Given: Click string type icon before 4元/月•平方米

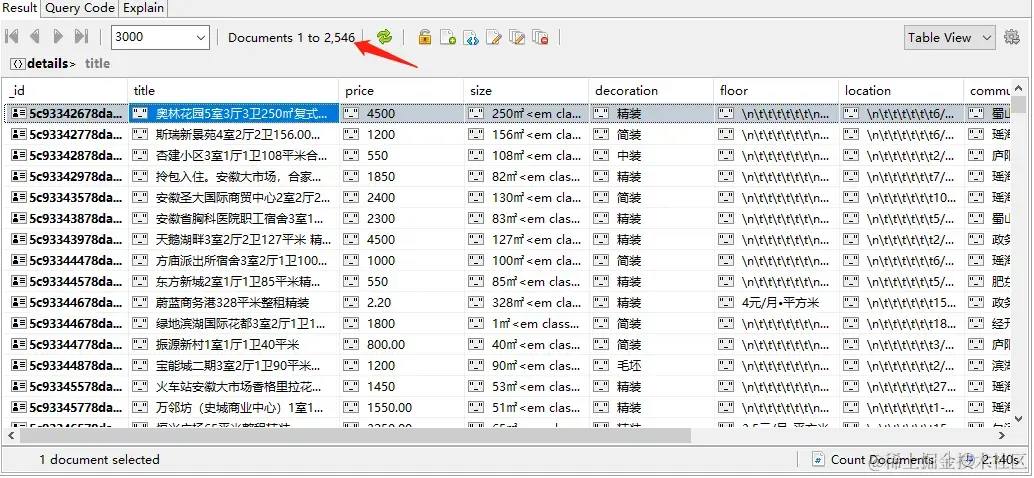Looking at the screenshot, I should pos(726,303).
